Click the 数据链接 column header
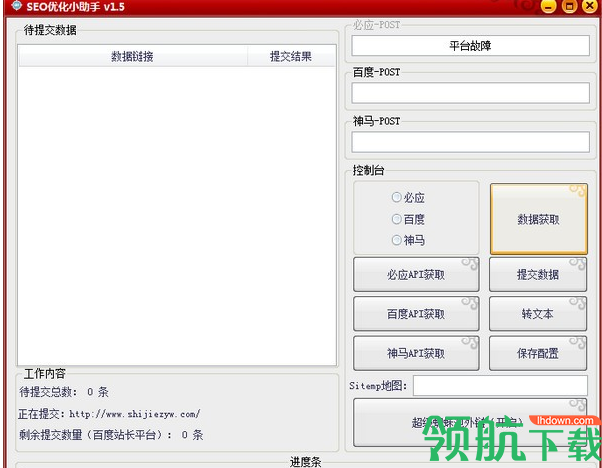 [132, 56]
